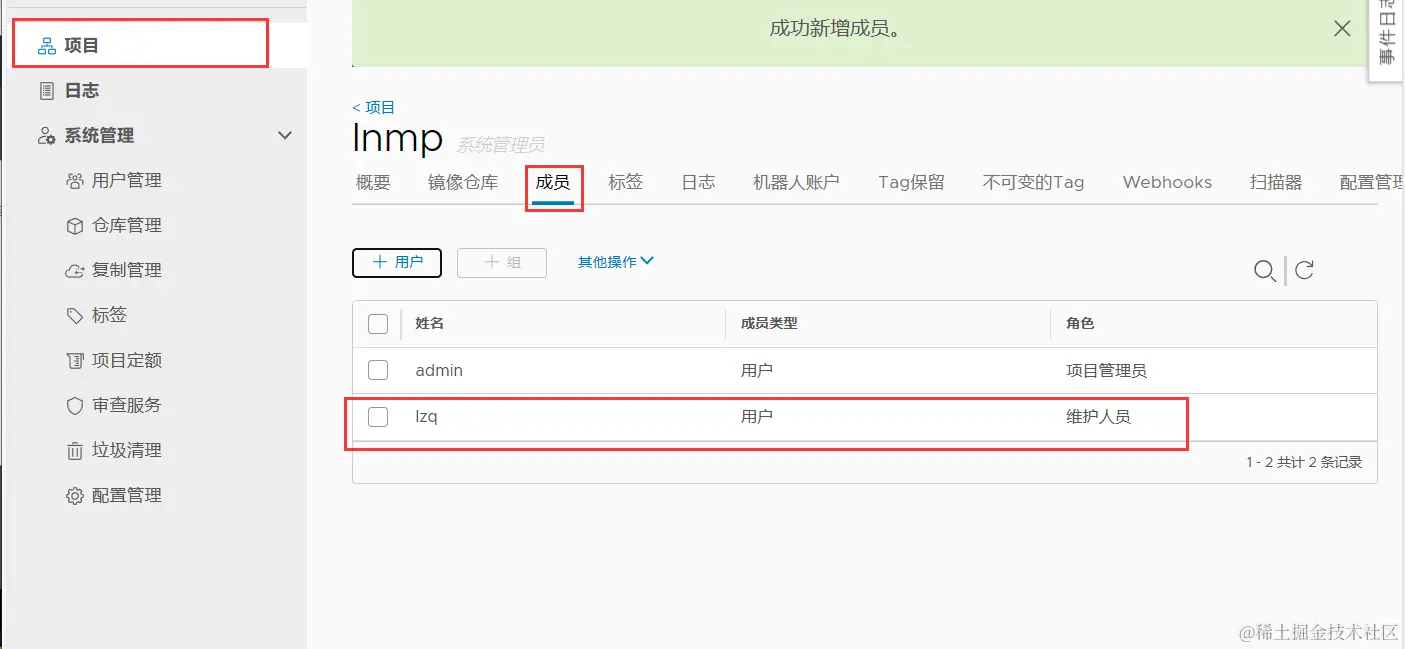Click the 垃圾清理 trash icon
Viewport: 1405px width, 649px height.
point(75,451)
